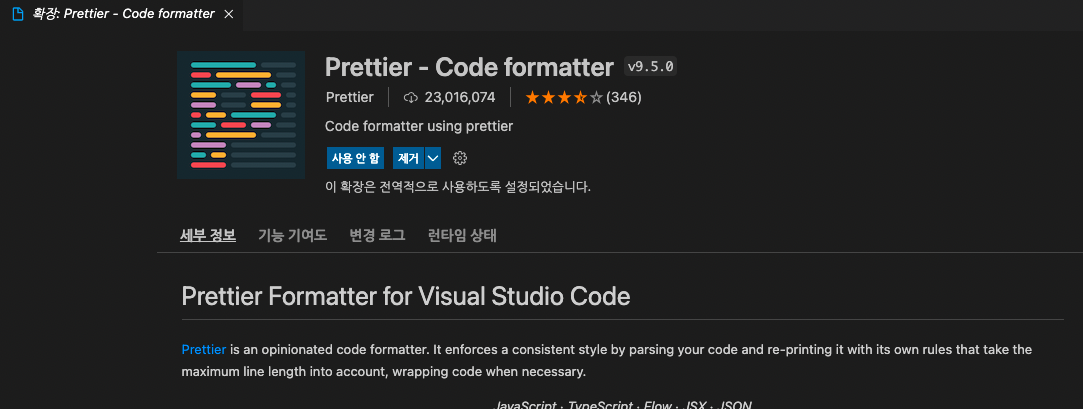Image resolution: width=1083 pixels, height=409 pixels.
Task: Click the 제거 (Uninstall) button
Action: coord(408,158)
